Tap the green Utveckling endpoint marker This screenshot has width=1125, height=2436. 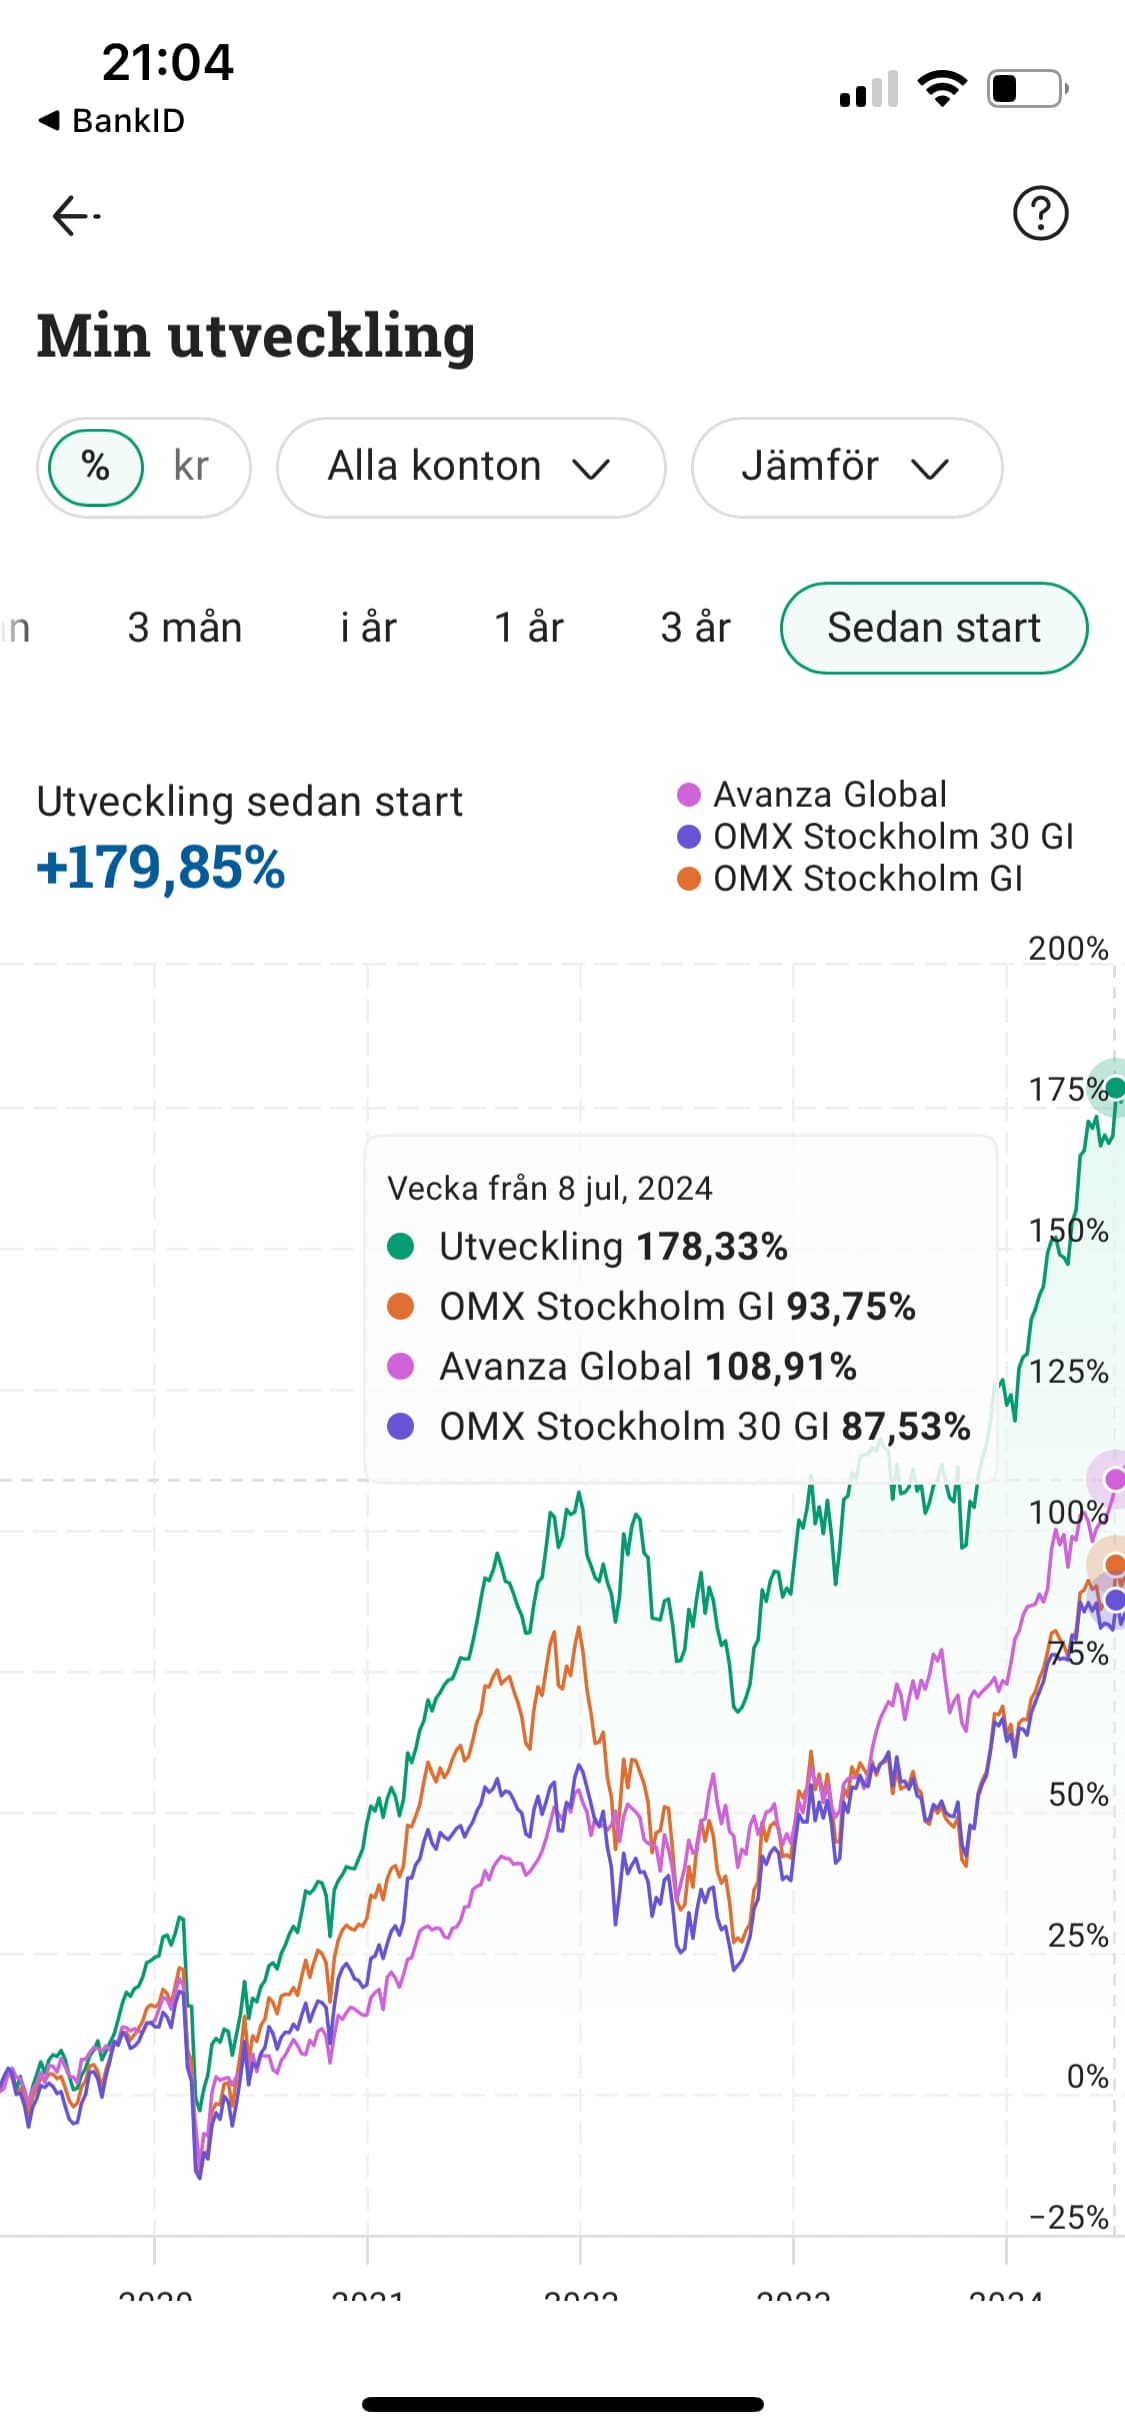[x=1115, y=1088]
